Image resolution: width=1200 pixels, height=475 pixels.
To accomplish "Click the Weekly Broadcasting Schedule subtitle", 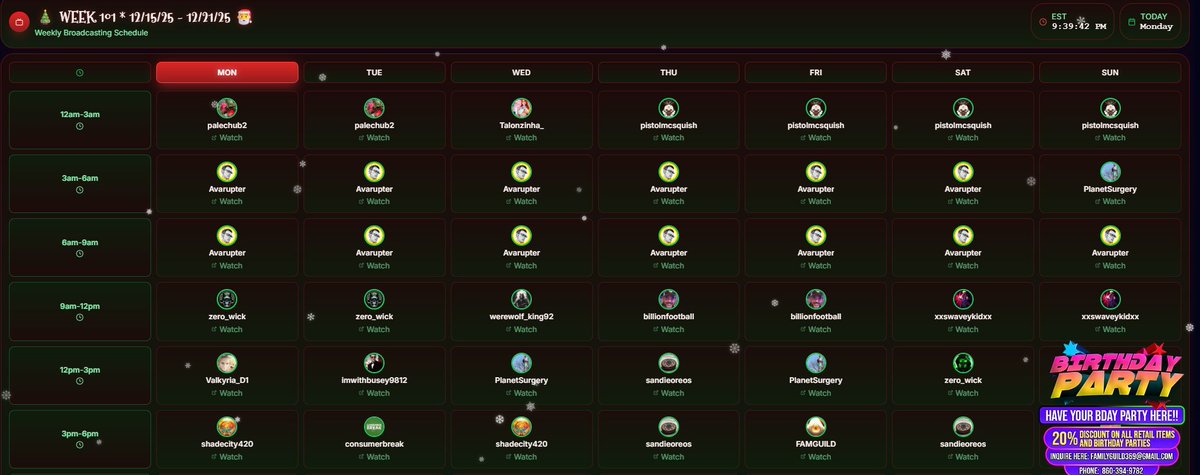I will tap(91, 32).
